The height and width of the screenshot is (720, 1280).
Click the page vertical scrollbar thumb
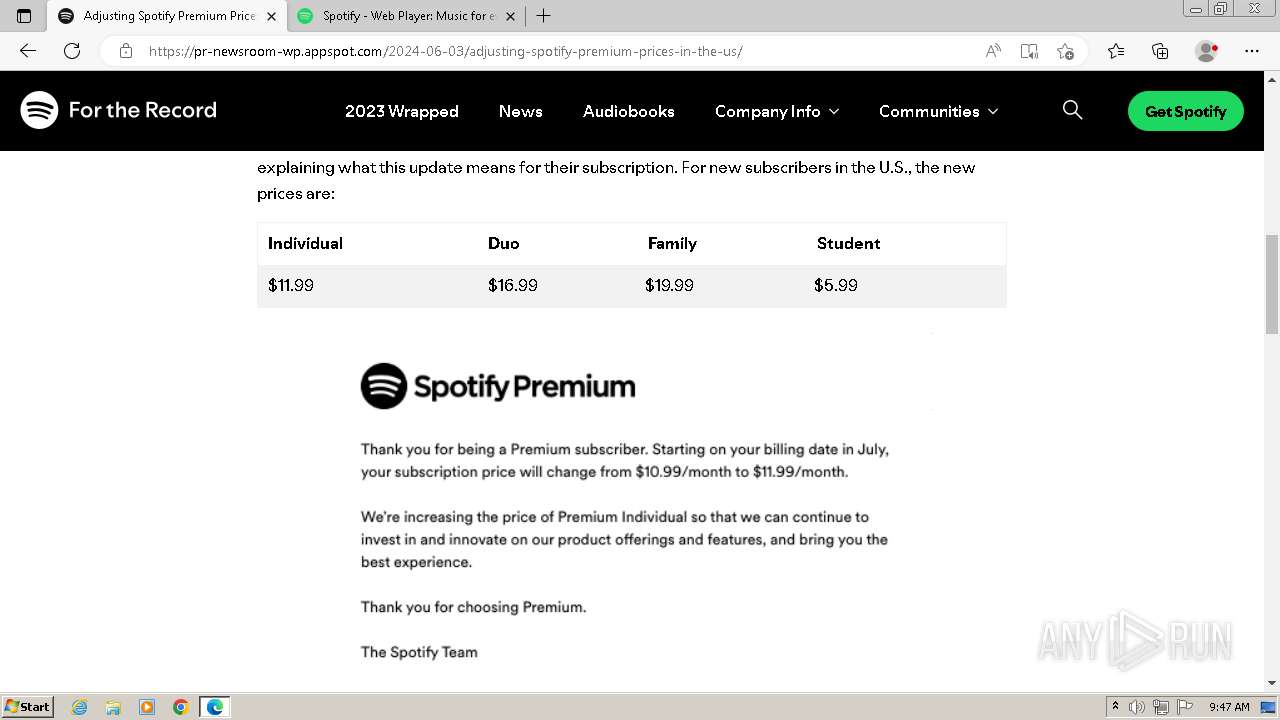click(x=1272, y=284)
